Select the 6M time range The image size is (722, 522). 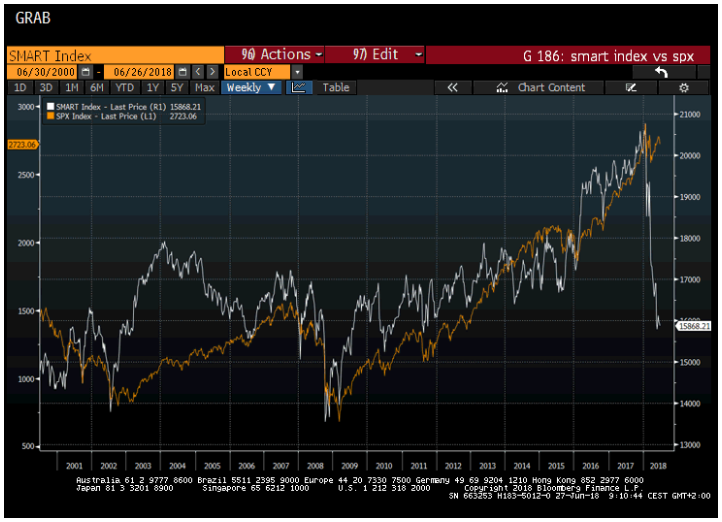point(97,87)
